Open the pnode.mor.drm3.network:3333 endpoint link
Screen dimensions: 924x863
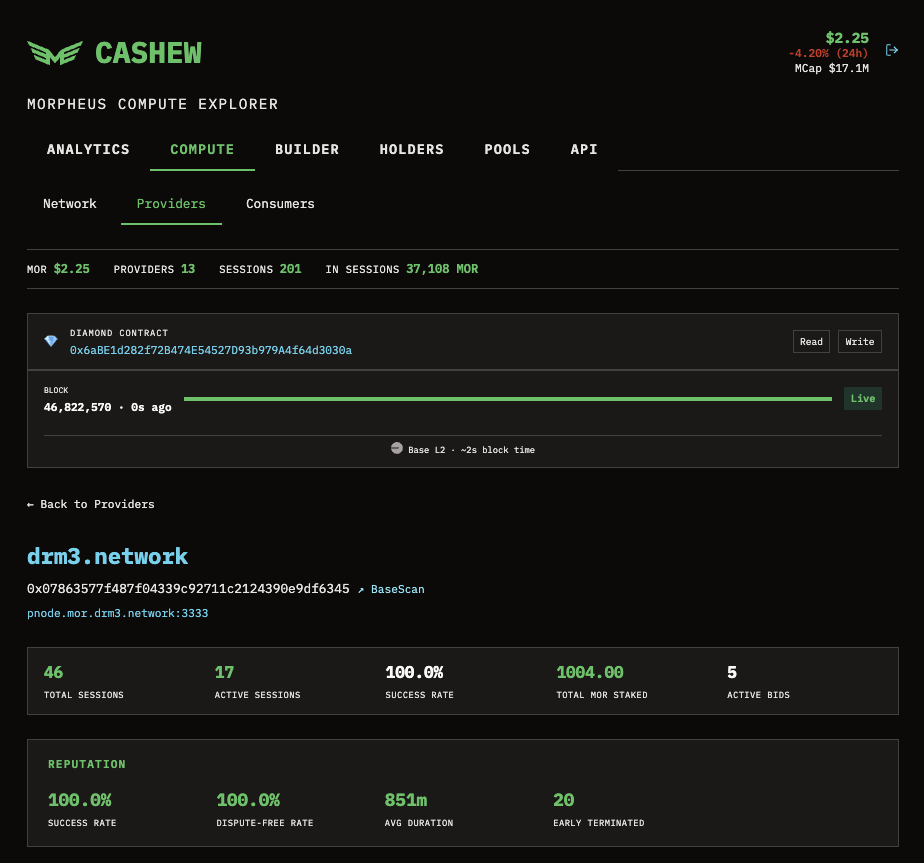[118, 613]
